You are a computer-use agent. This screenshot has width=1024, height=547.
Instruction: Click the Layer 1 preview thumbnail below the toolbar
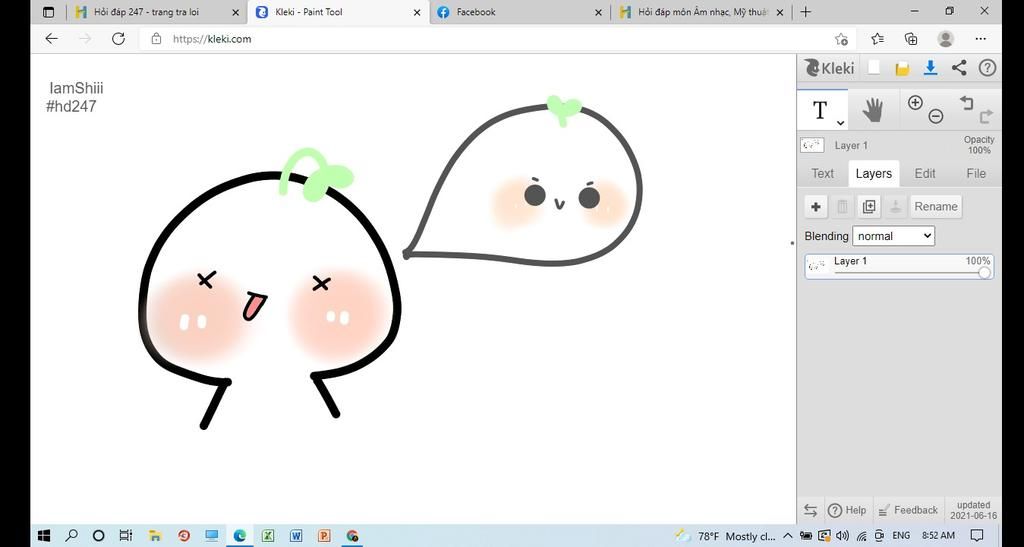point(812,145)
